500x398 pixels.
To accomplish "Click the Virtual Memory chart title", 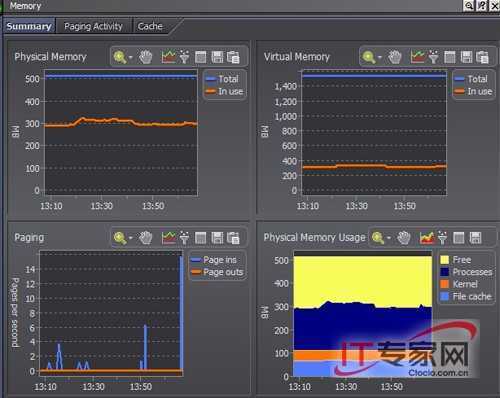I will (297, 57).
